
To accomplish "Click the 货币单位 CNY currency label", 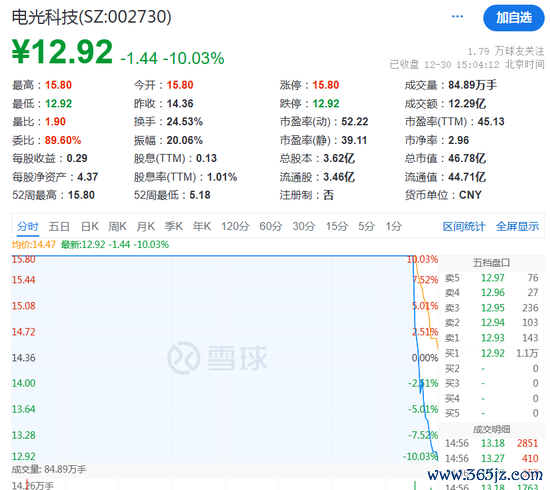I will click(443, 195).
